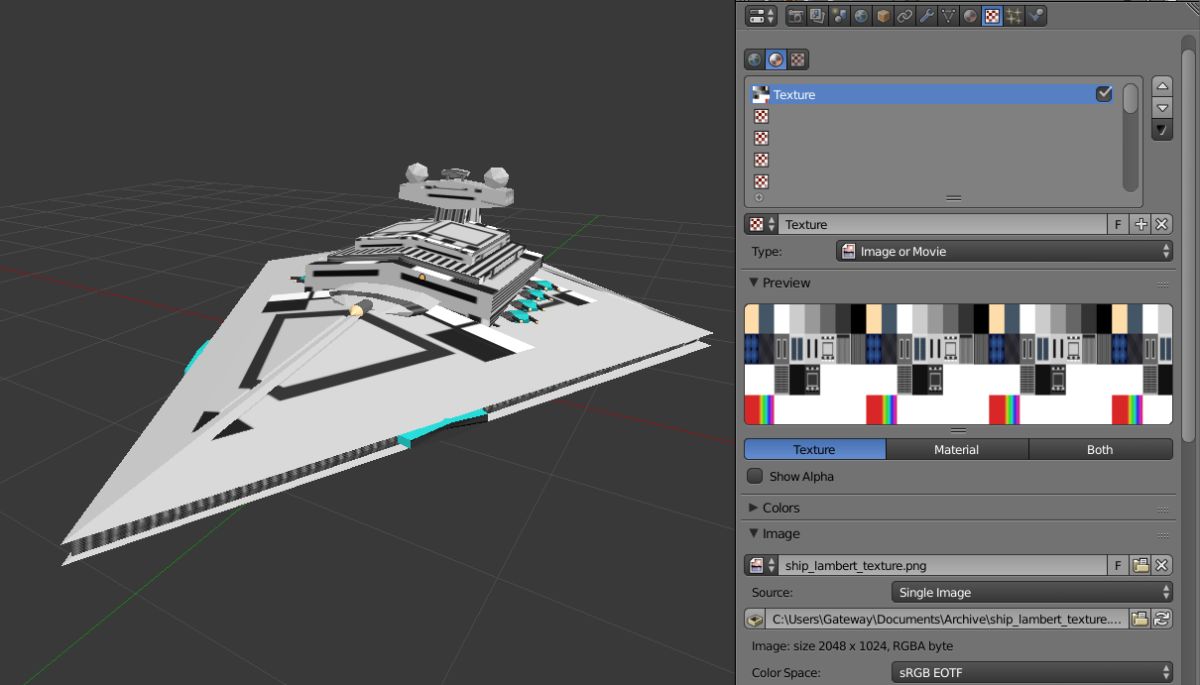
Task: Expand the texture list filter options
Action: [759, 198]
